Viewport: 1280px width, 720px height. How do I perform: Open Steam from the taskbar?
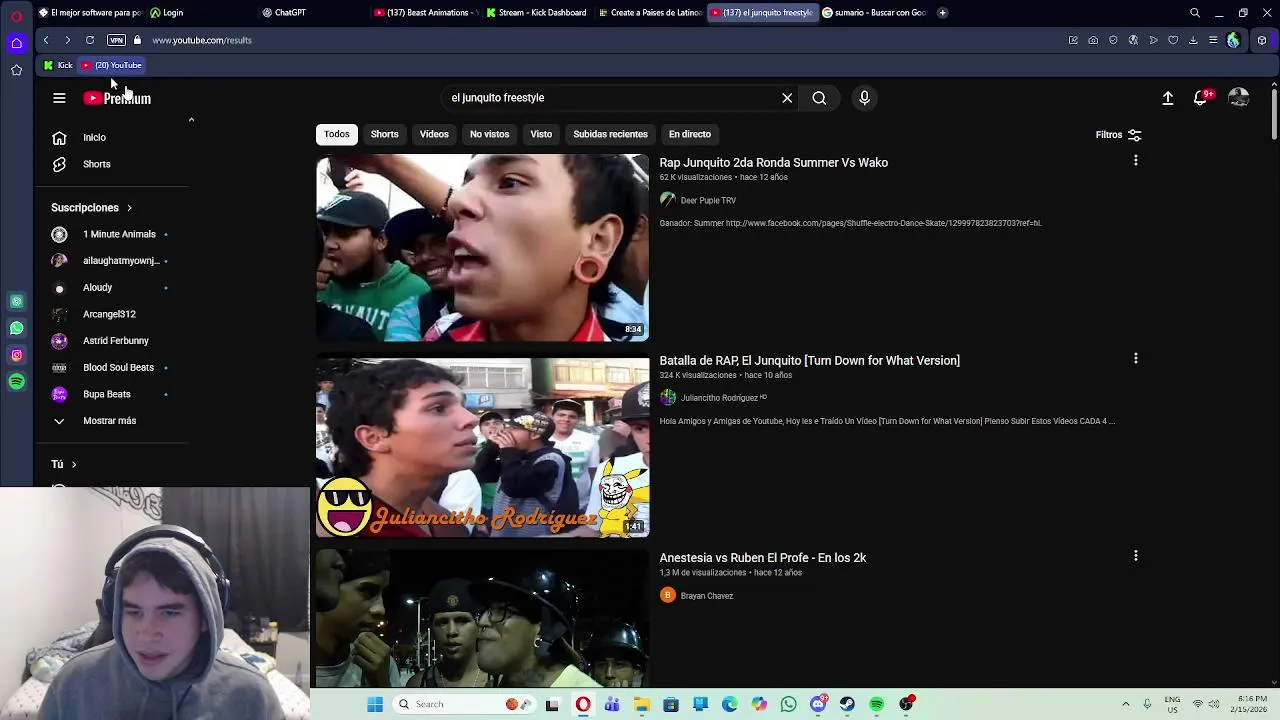[847, 704]
